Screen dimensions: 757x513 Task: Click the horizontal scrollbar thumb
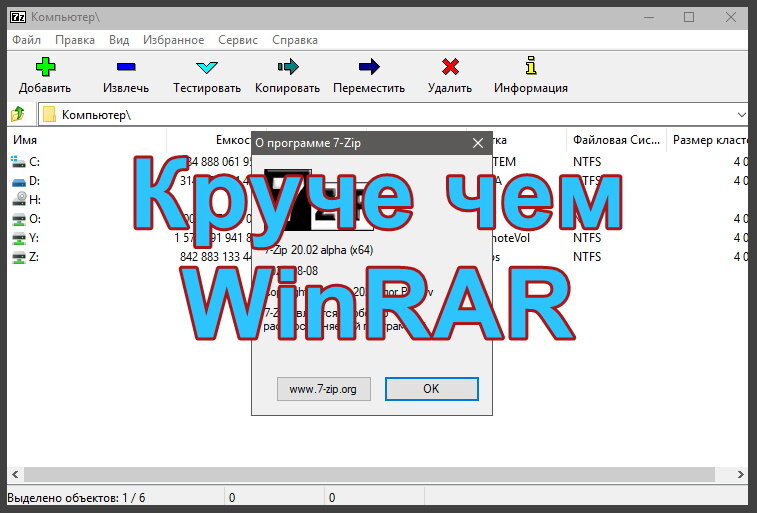point(369,474)
